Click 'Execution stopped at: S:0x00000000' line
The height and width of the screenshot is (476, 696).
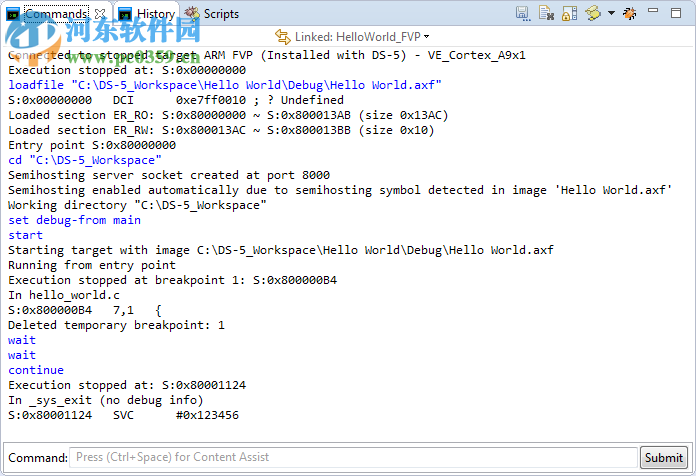click(127, 70)
